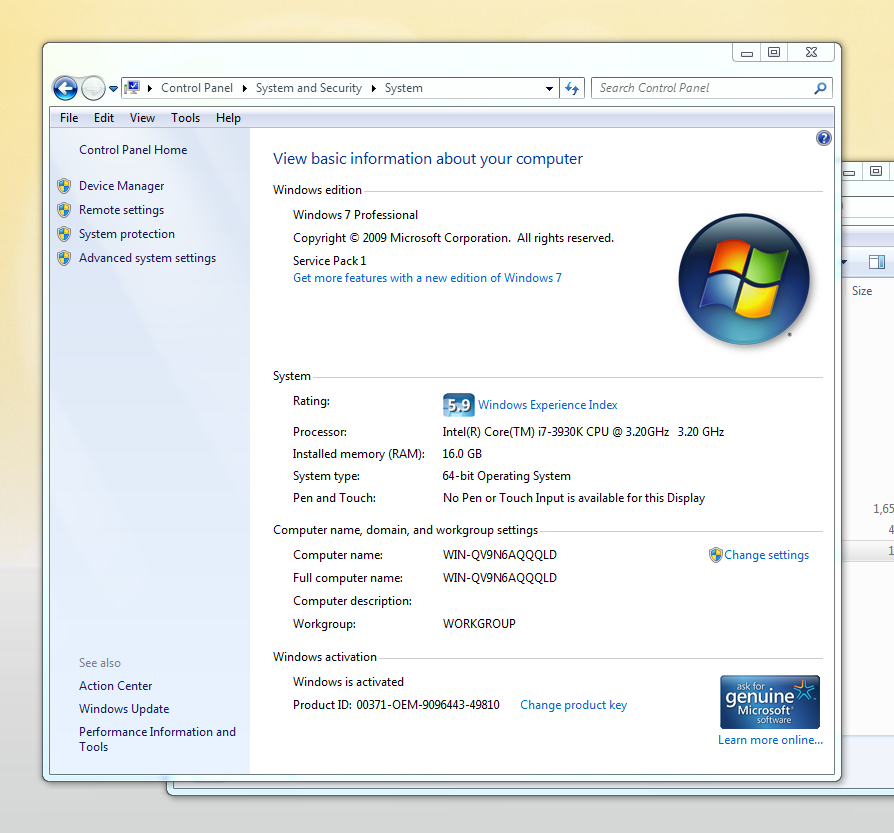Click Service Pack 1 text

(x=330, y=261)
